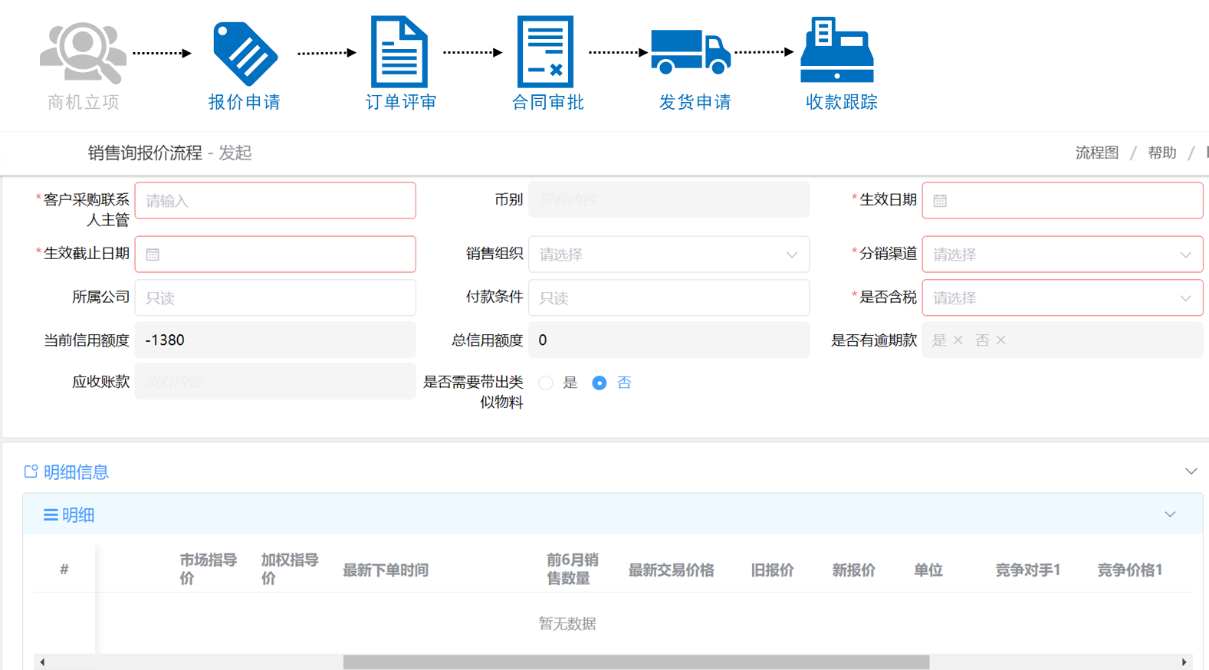Select the 合同审批 contract icon
Screen dimensions: 1209x670
coord(546,52)
